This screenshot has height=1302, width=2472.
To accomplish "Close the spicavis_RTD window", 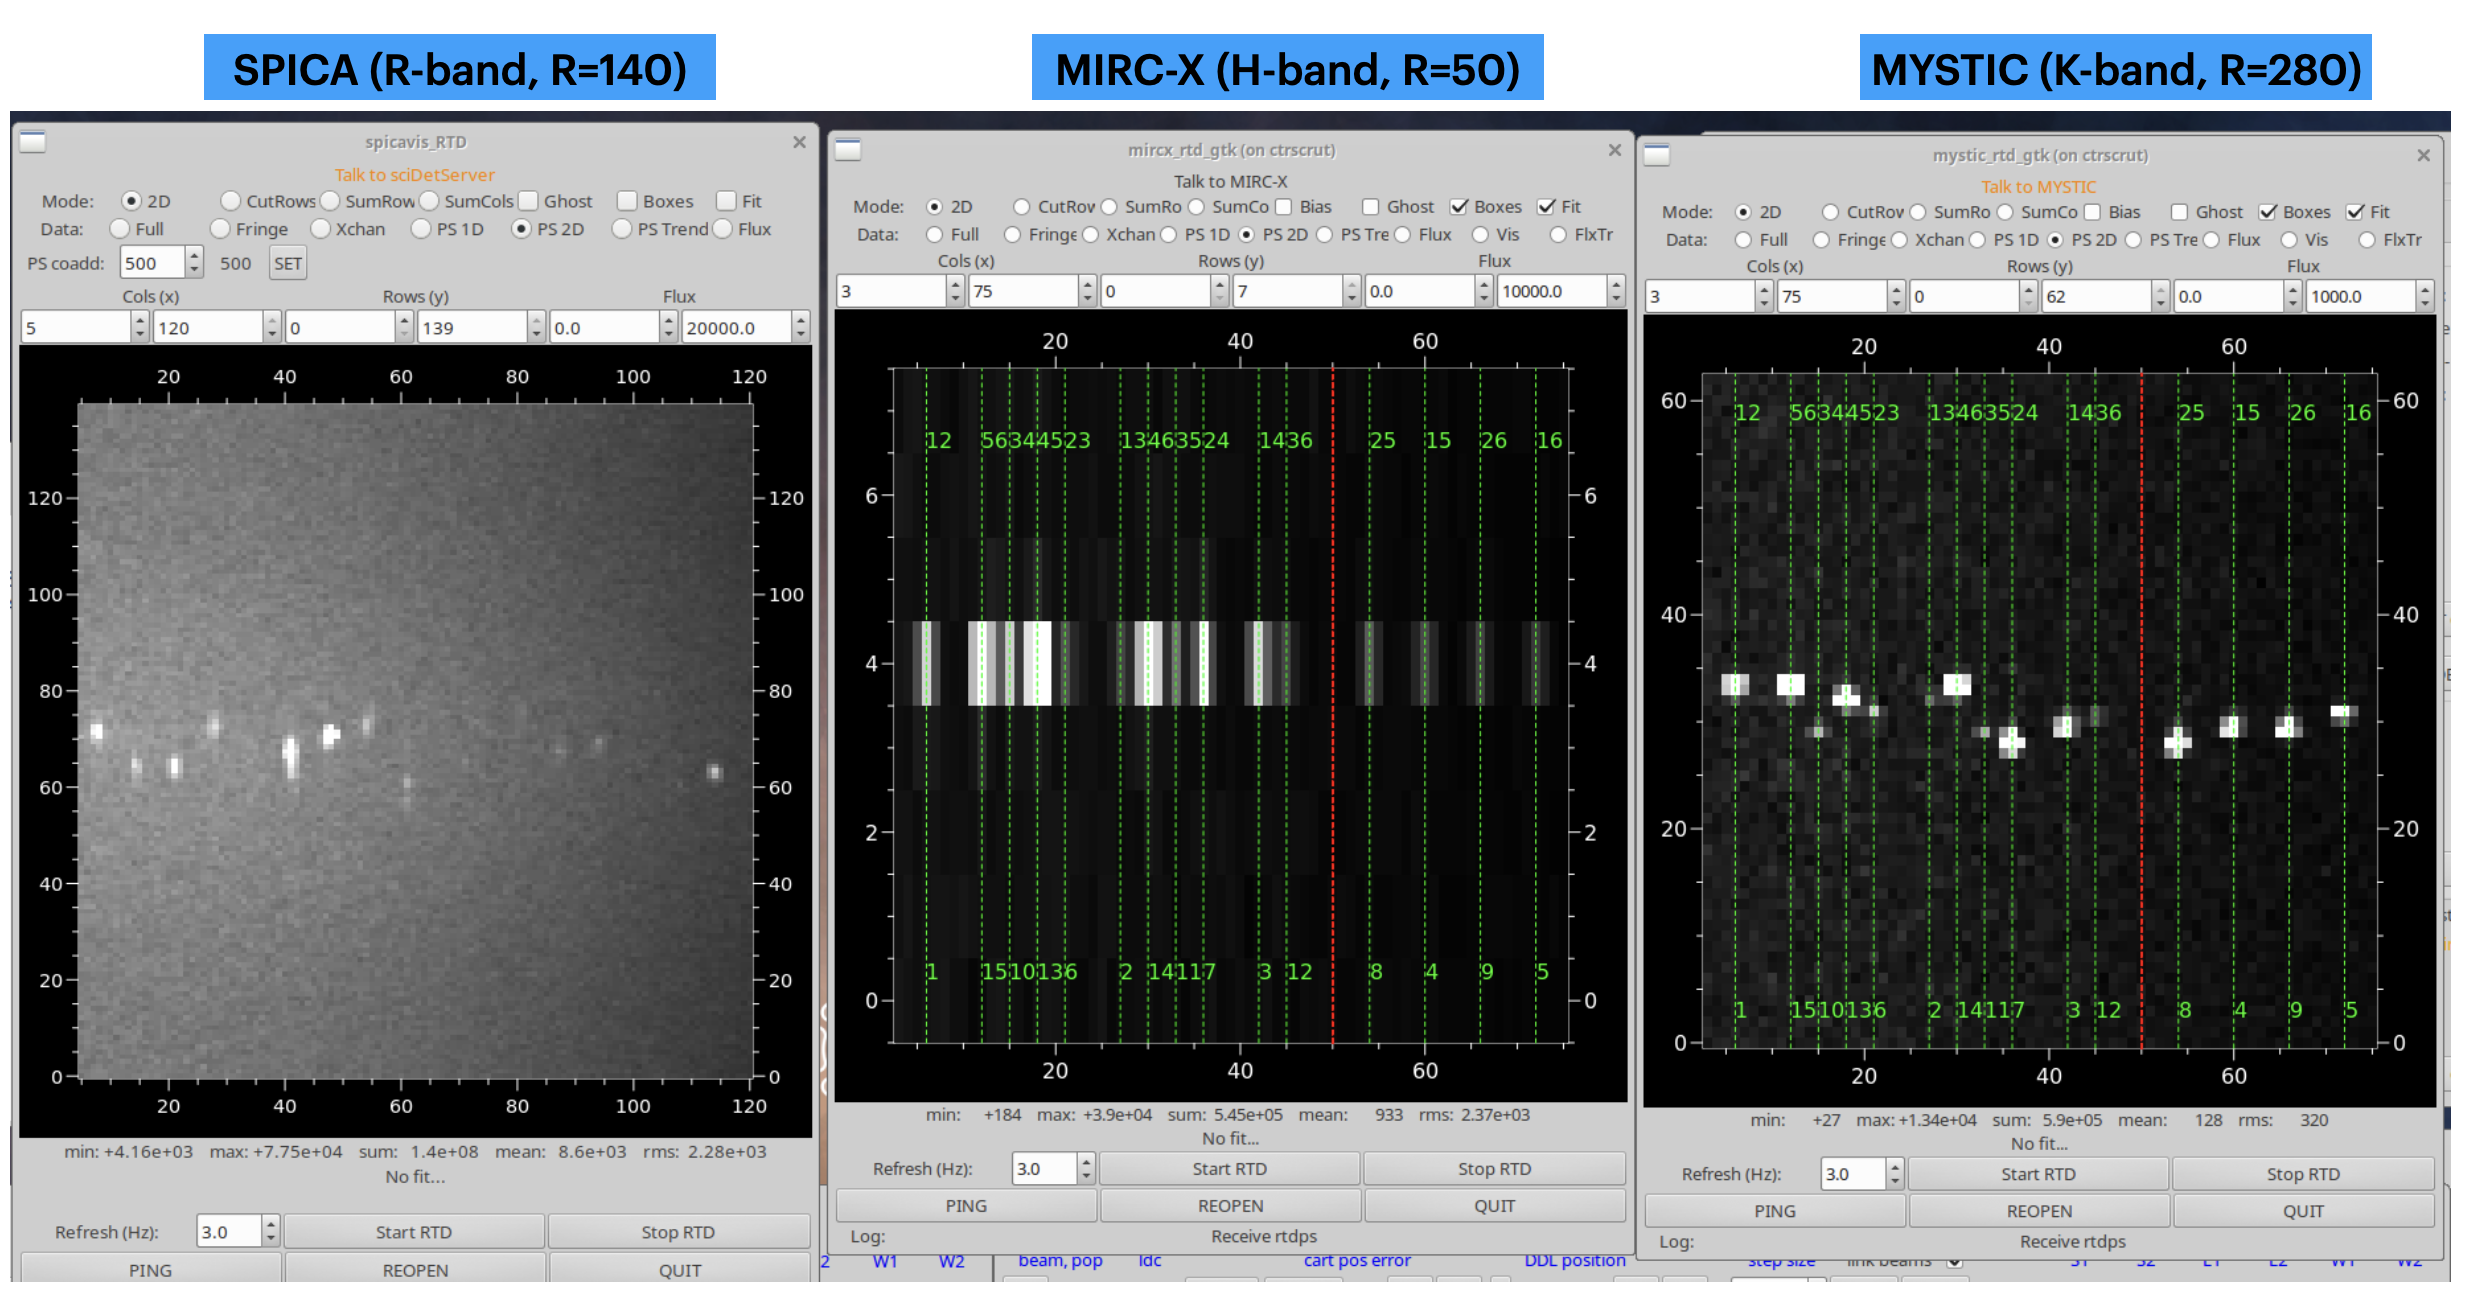I will pos(799,142).
